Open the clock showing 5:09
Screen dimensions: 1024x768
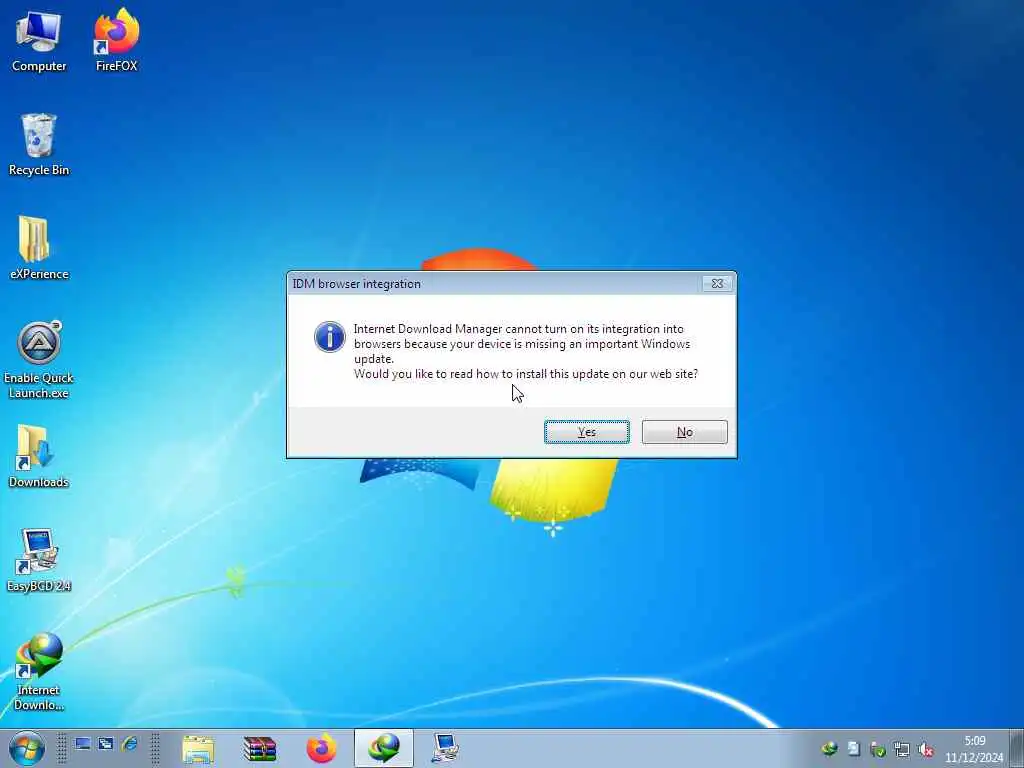coord(974,749)
